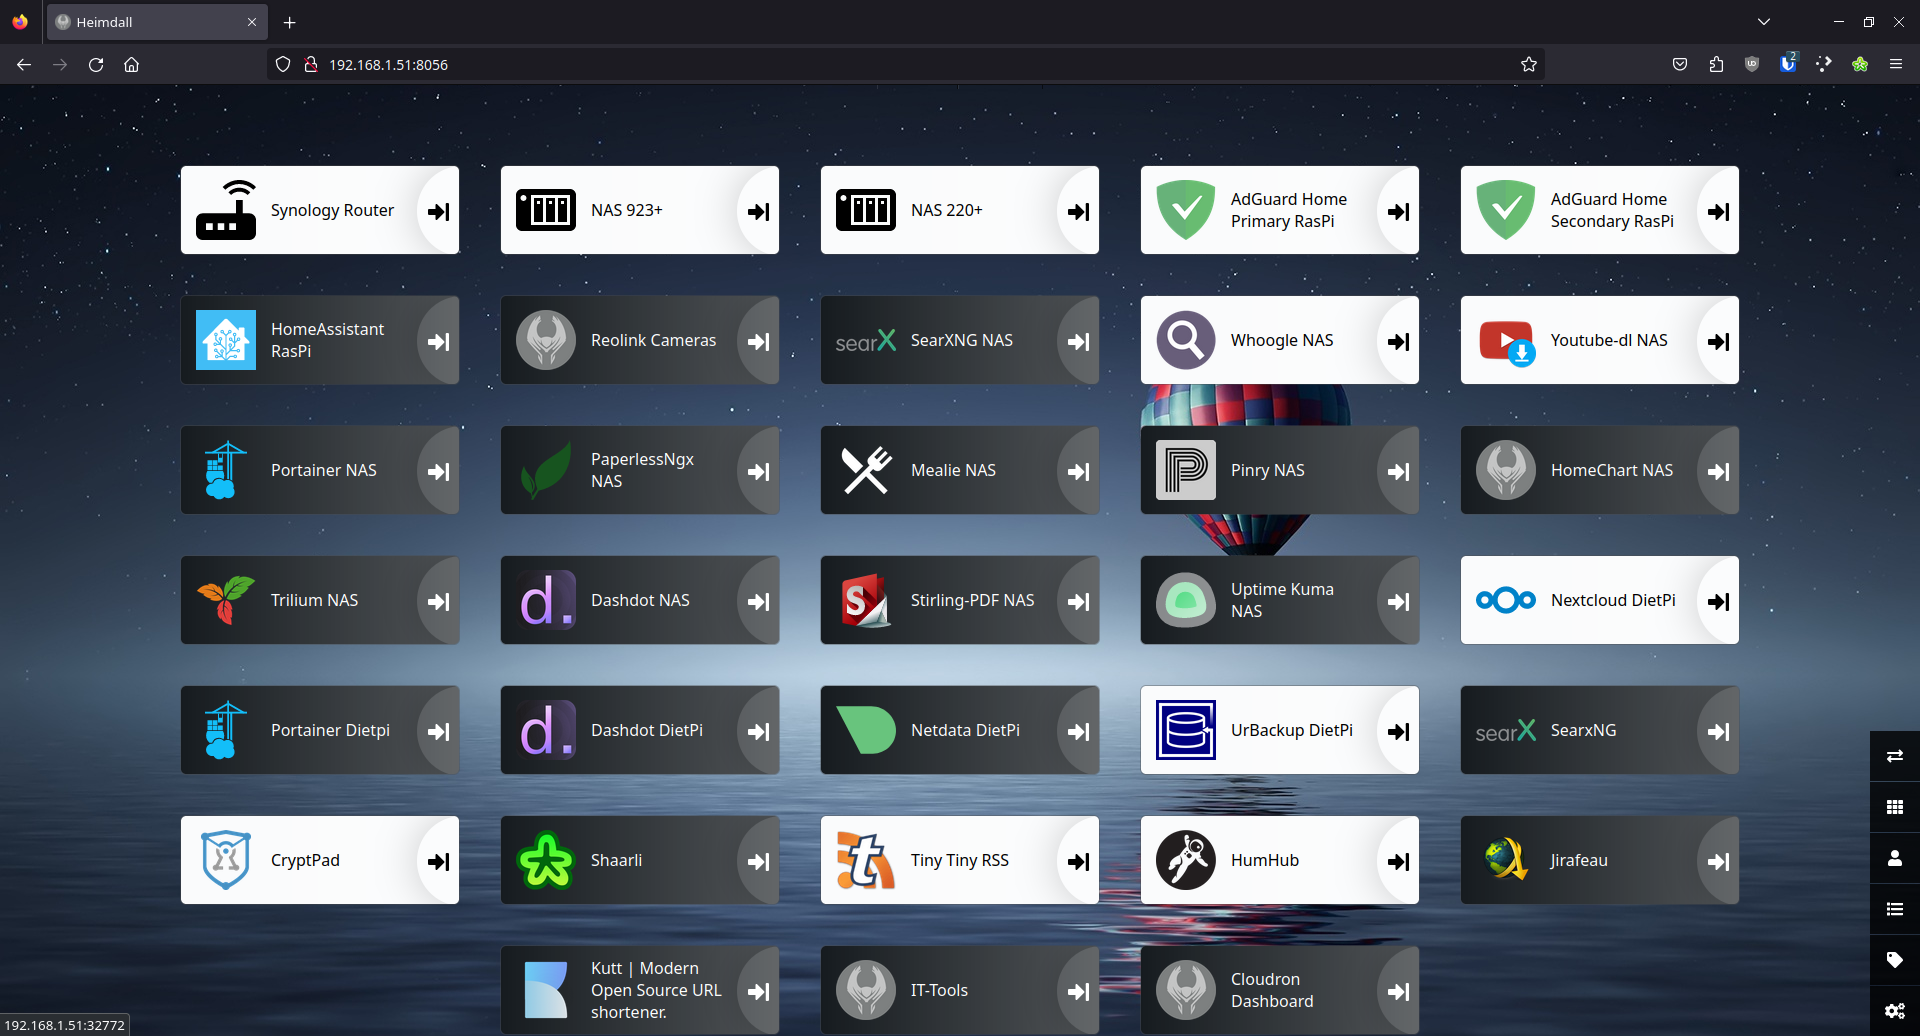Screen dimensions: 1920x1036
Task: Open the Save to Pocket icon
Action: tap(1680, 64)
